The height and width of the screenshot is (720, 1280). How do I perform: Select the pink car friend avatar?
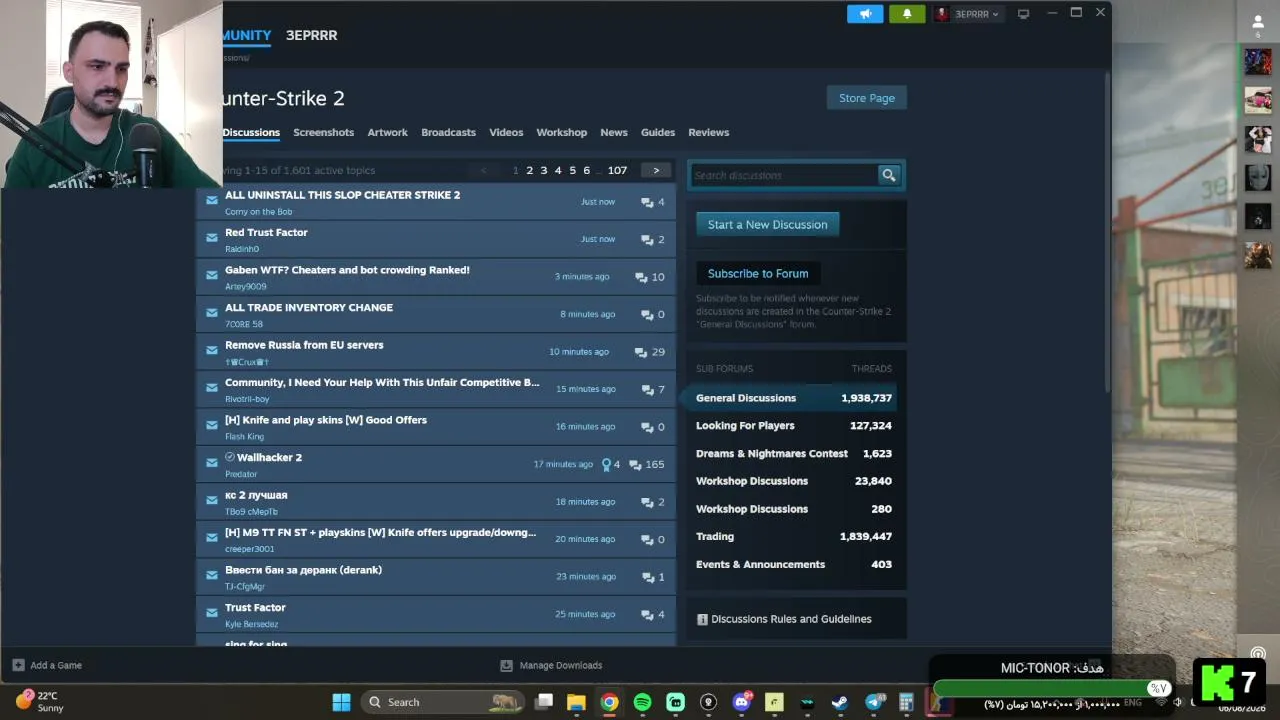pyautogui.click(x=1258, y=100)
